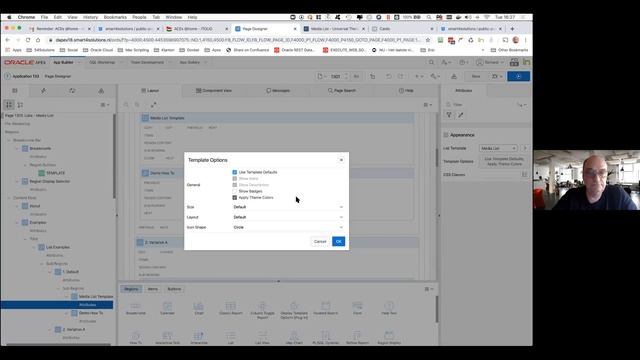Open the Bookmarks menu in macOS menu bar
640x360 pixels.
pos(115,18)
